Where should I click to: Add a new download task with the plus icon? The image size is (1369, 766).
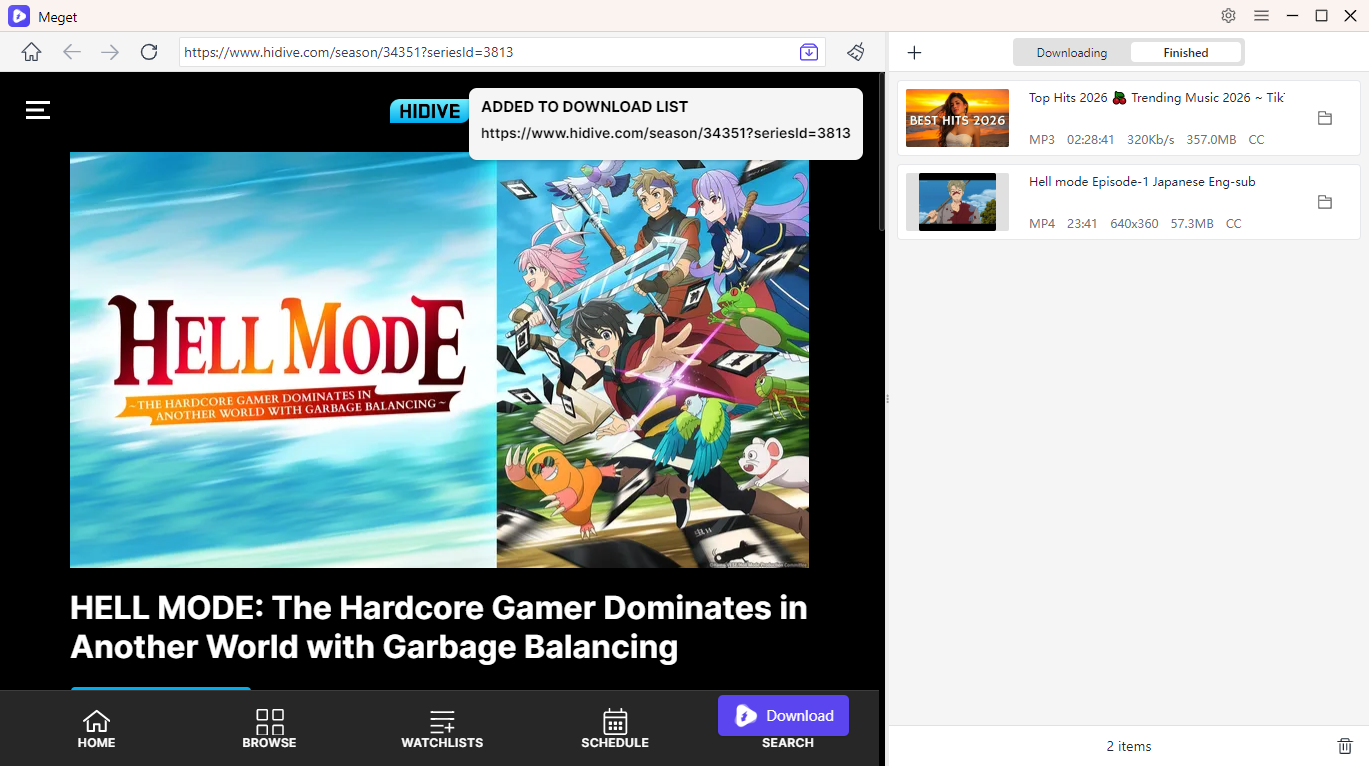coord(914,52)
